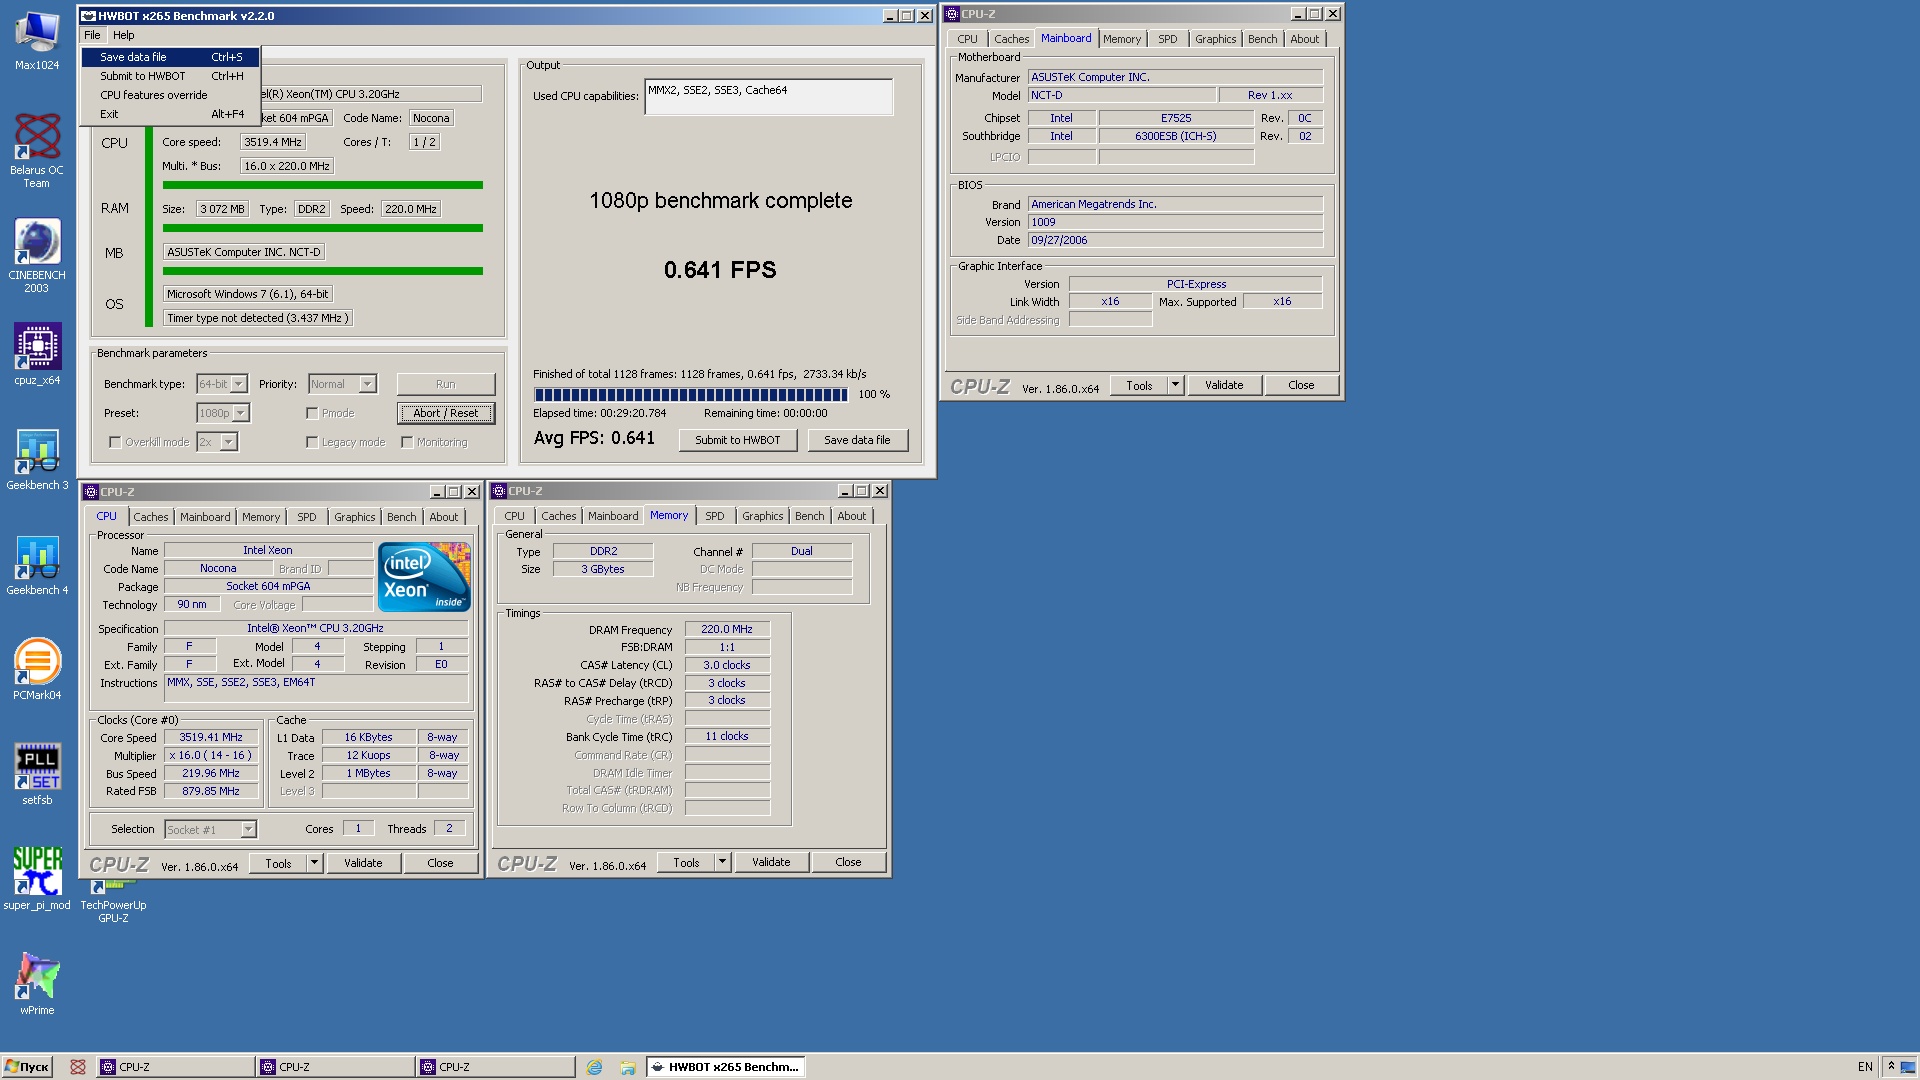Open Windows Explorer folder icon in taskbar

(x=628, y=1067)
